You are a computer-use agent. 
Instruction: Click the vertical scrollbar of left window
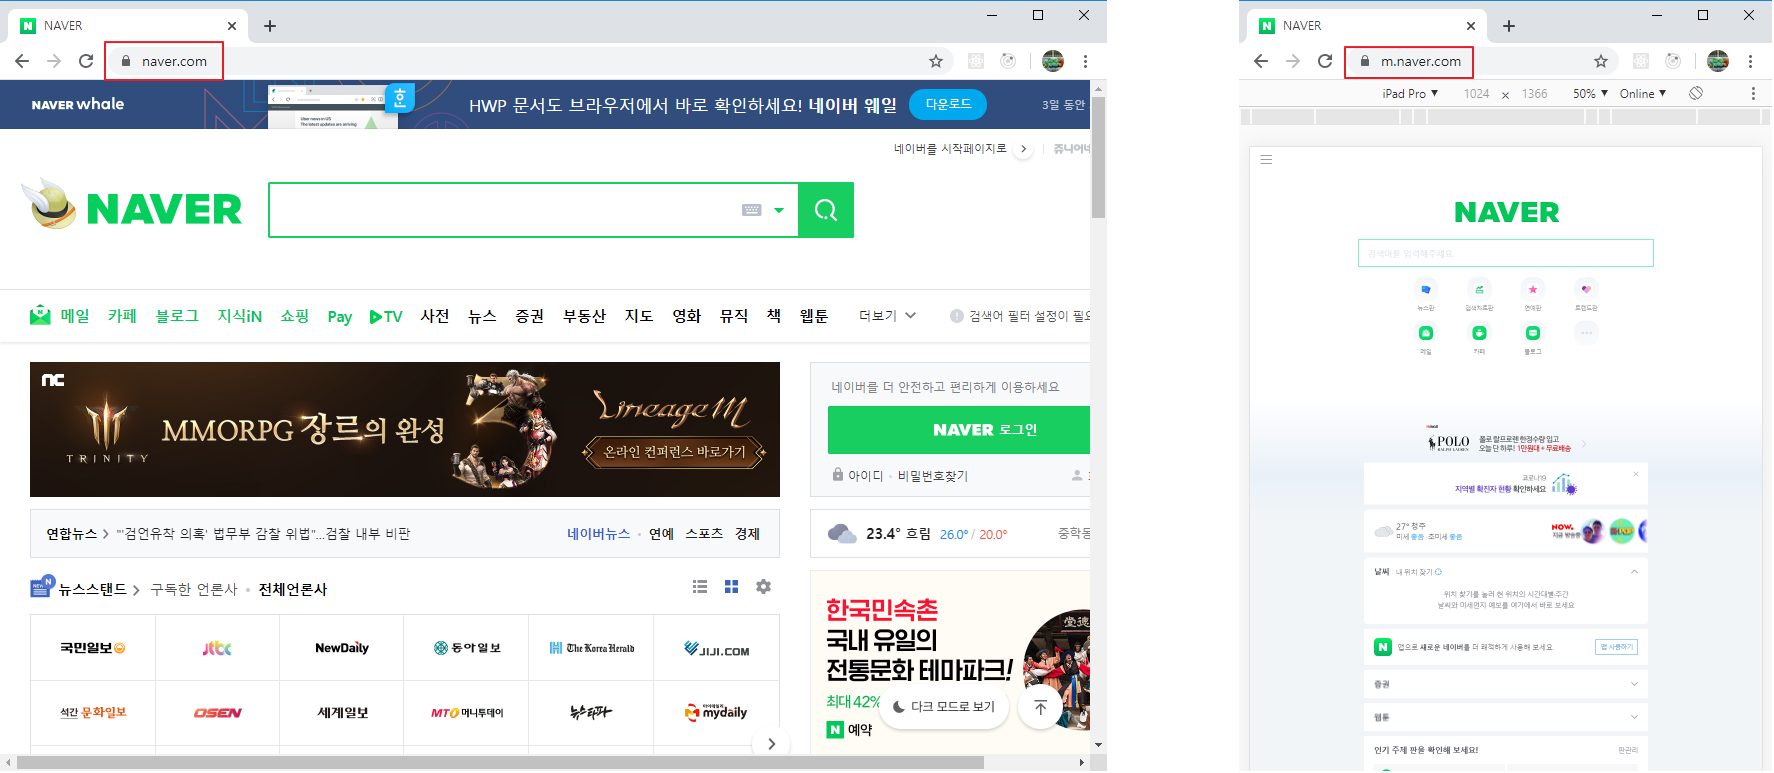pos(1098,157)
